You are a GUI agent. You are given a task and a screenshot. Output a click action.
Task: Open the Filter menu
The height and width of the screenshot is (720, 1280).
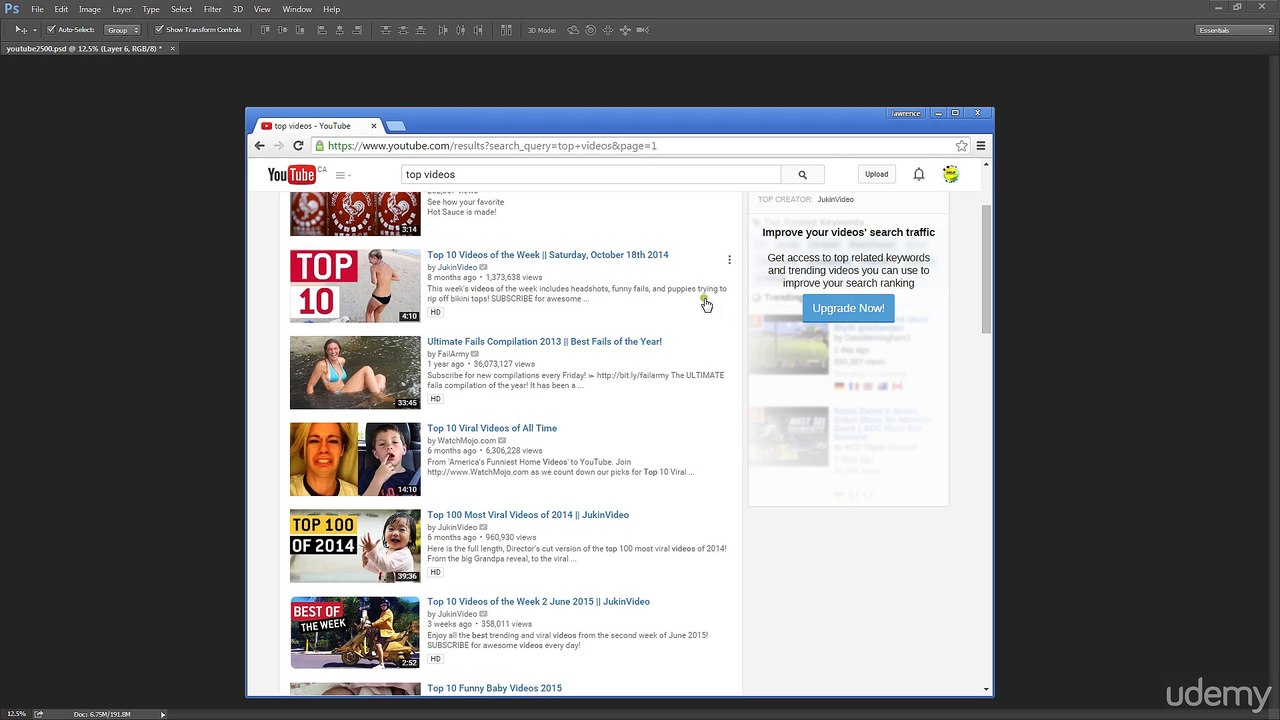click(212, 9)
